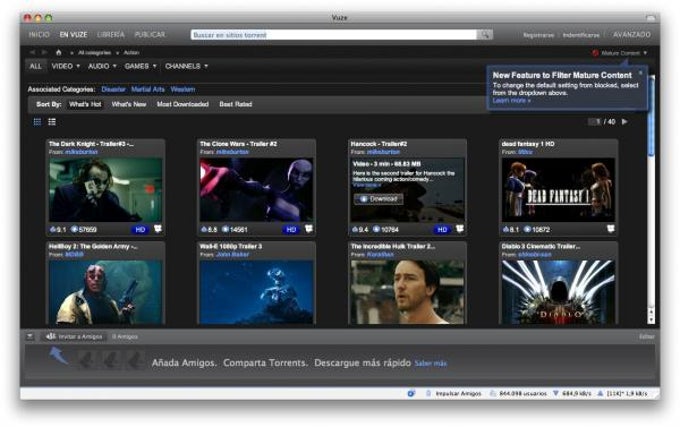Expand the GAMES category dropdown
The height and width of the screenshot is (427, 680).
tap(141, 66)
